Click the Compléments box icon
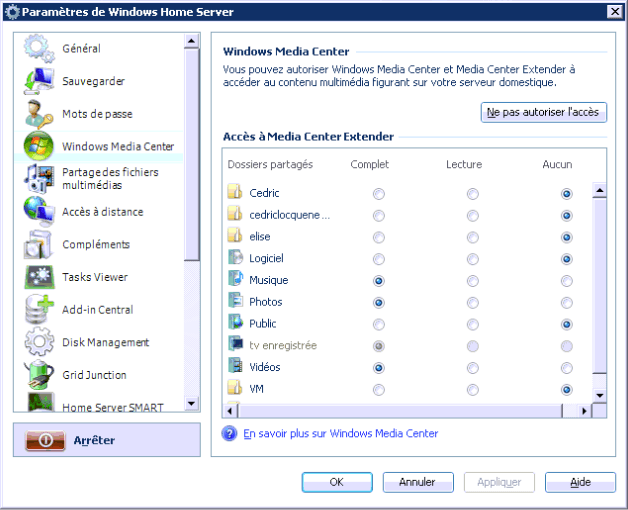 pos(39,244)
